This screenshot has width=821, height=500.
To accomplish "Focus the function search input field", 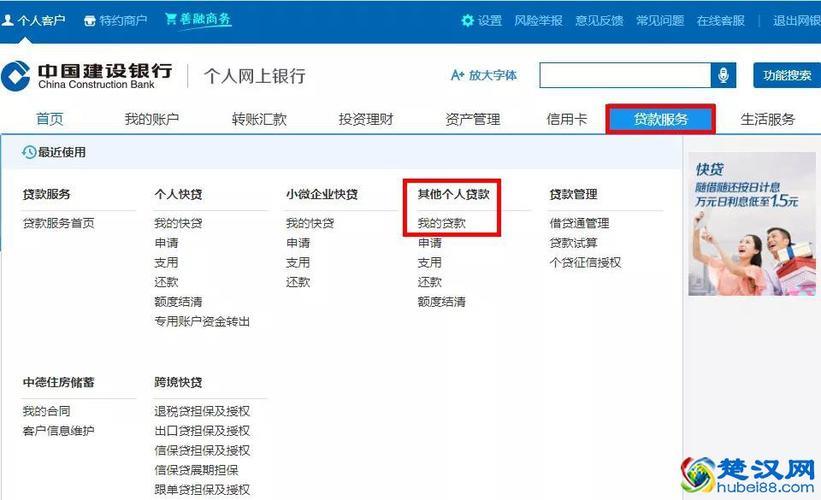I will 625,75.
